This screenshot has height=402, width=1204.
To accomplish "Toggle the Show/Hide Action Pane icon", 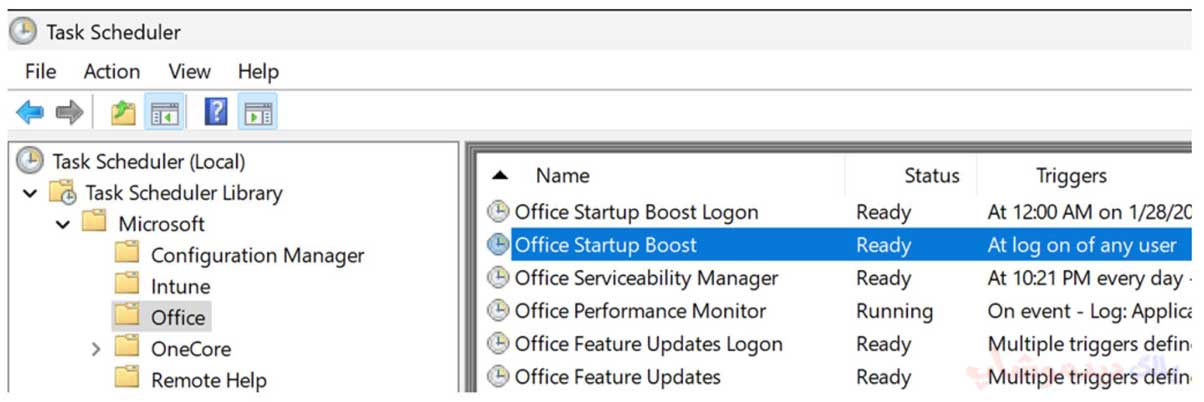I will pyautogui.click(x=258, y=112).
